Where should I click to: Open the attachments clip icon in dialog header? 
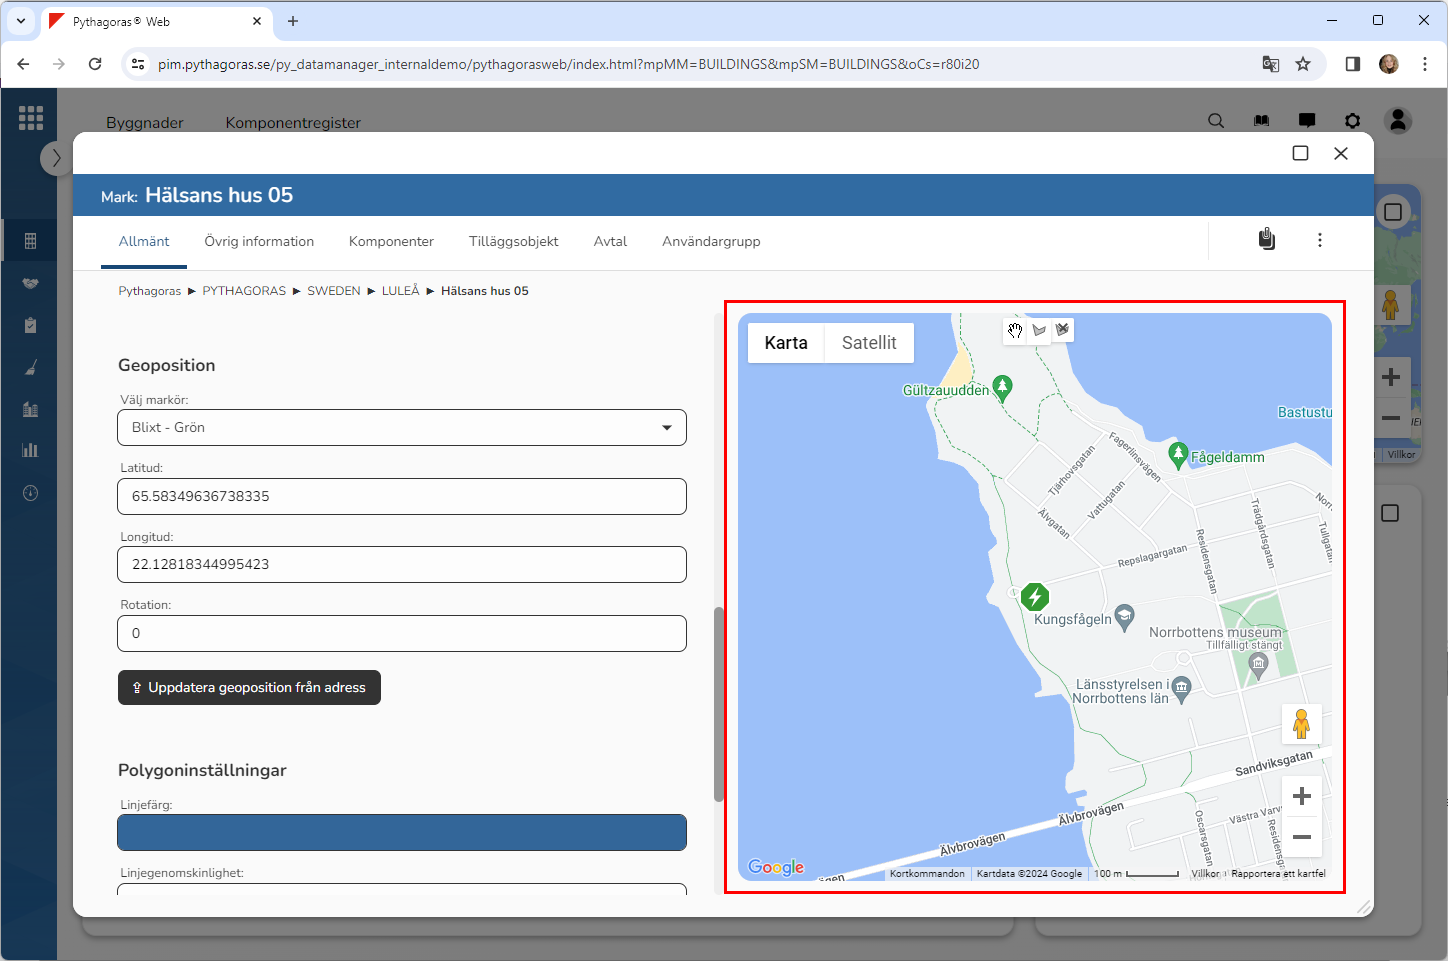tap(1266, 240)
